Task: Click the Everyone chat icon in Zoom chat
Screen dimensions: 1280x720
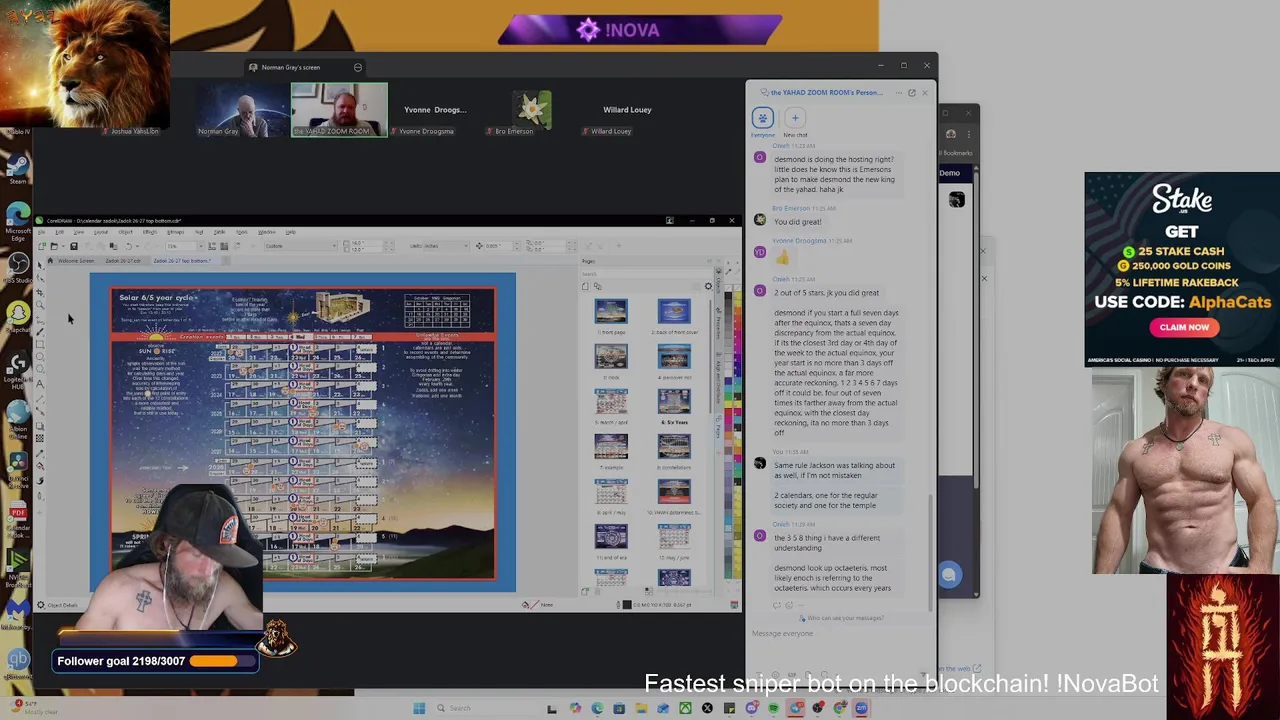Action: coord(763,118)
